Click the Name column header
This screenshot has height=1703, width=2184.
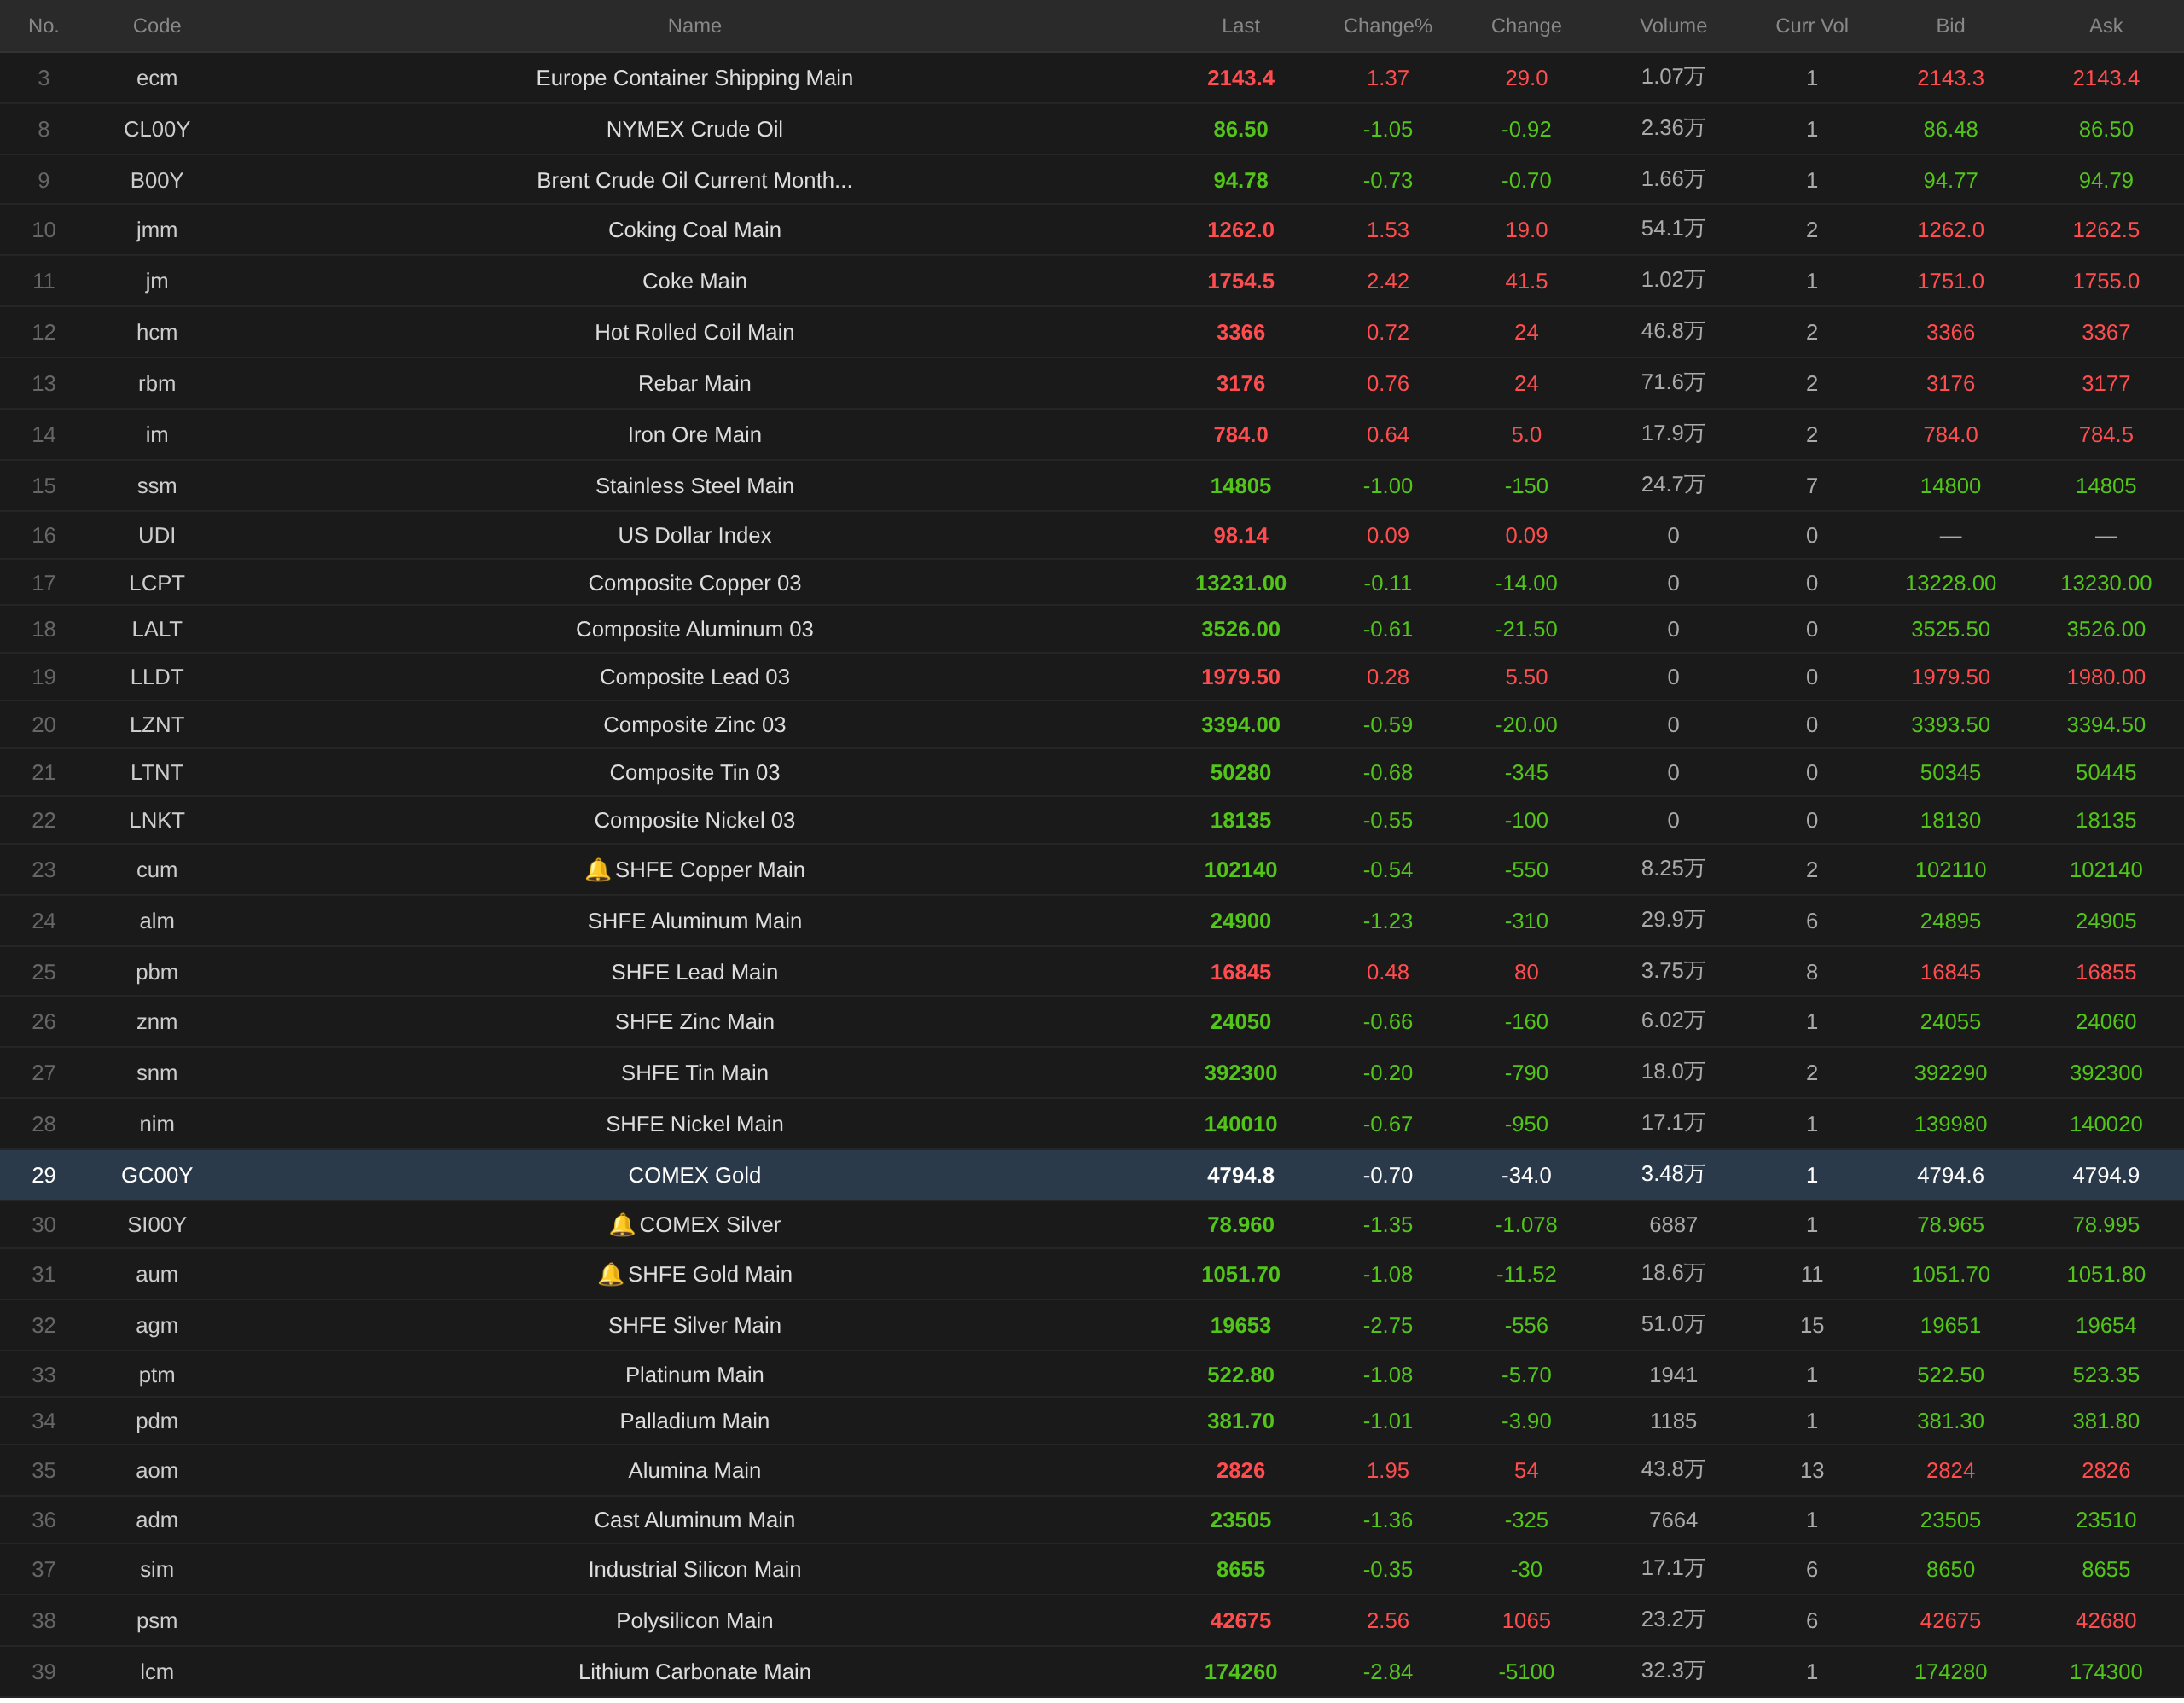tap(694, 26)
